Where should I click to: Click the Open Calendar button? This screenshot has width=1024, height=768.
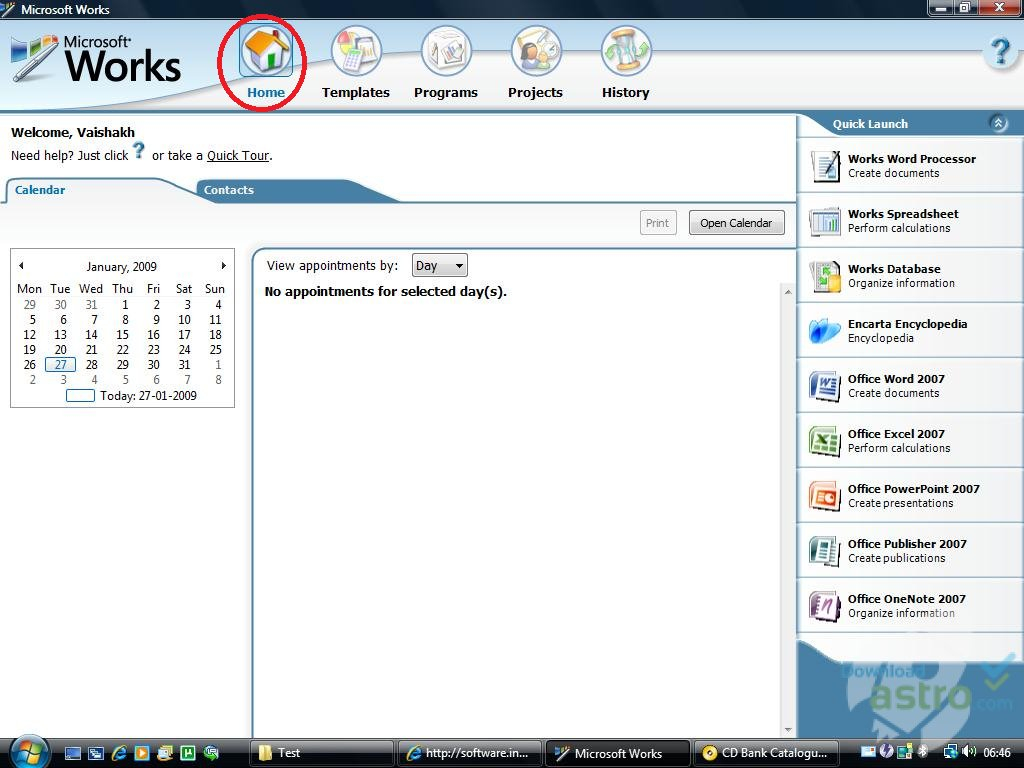(x=736, y=223)
